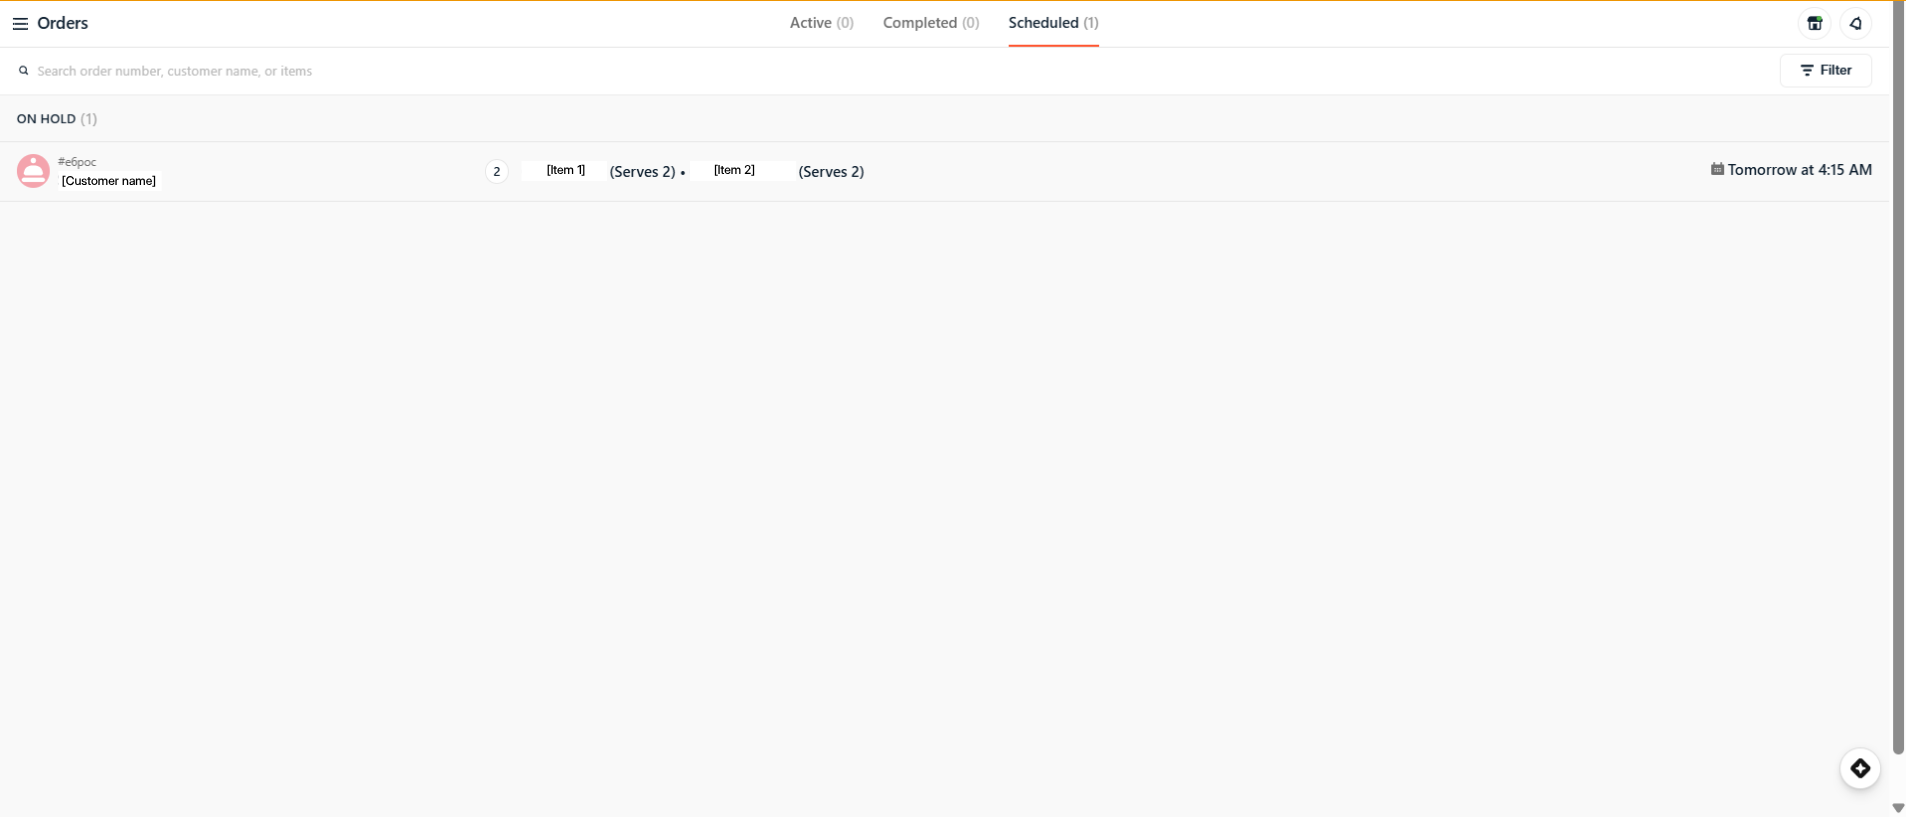Screen dimensions: 1906x818
Task: Select the Scheduled (1) tab
Action: [1053, 23]
